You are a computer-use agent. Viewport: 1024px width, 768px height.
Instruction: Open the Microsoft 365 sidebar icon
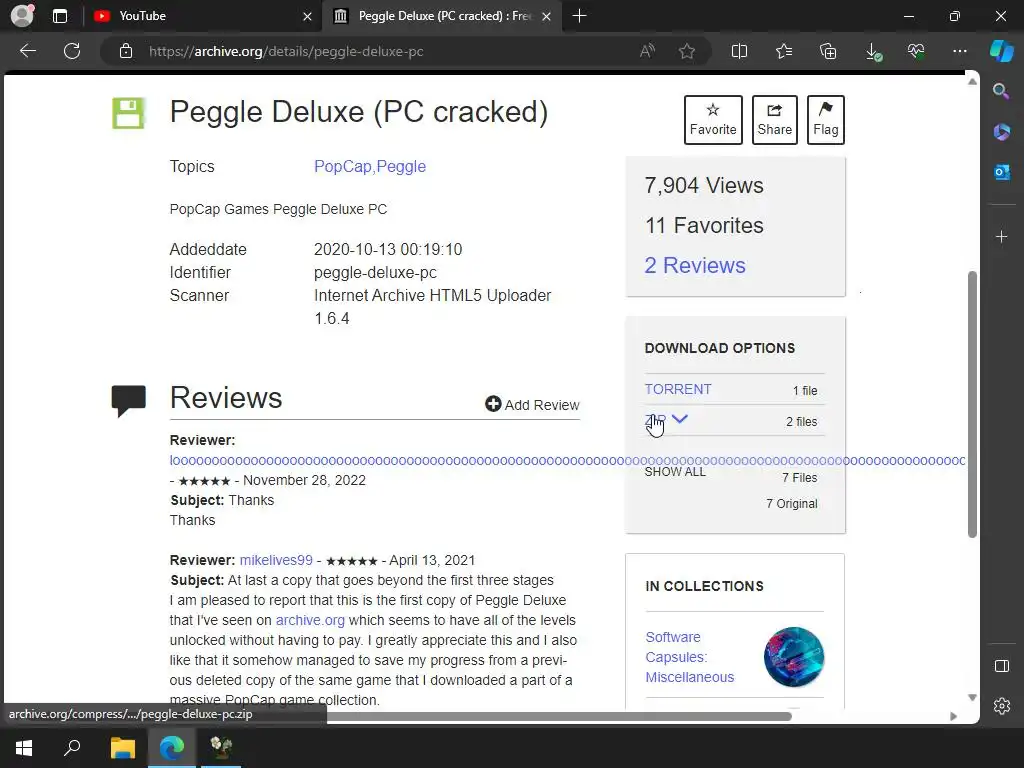1001,132
